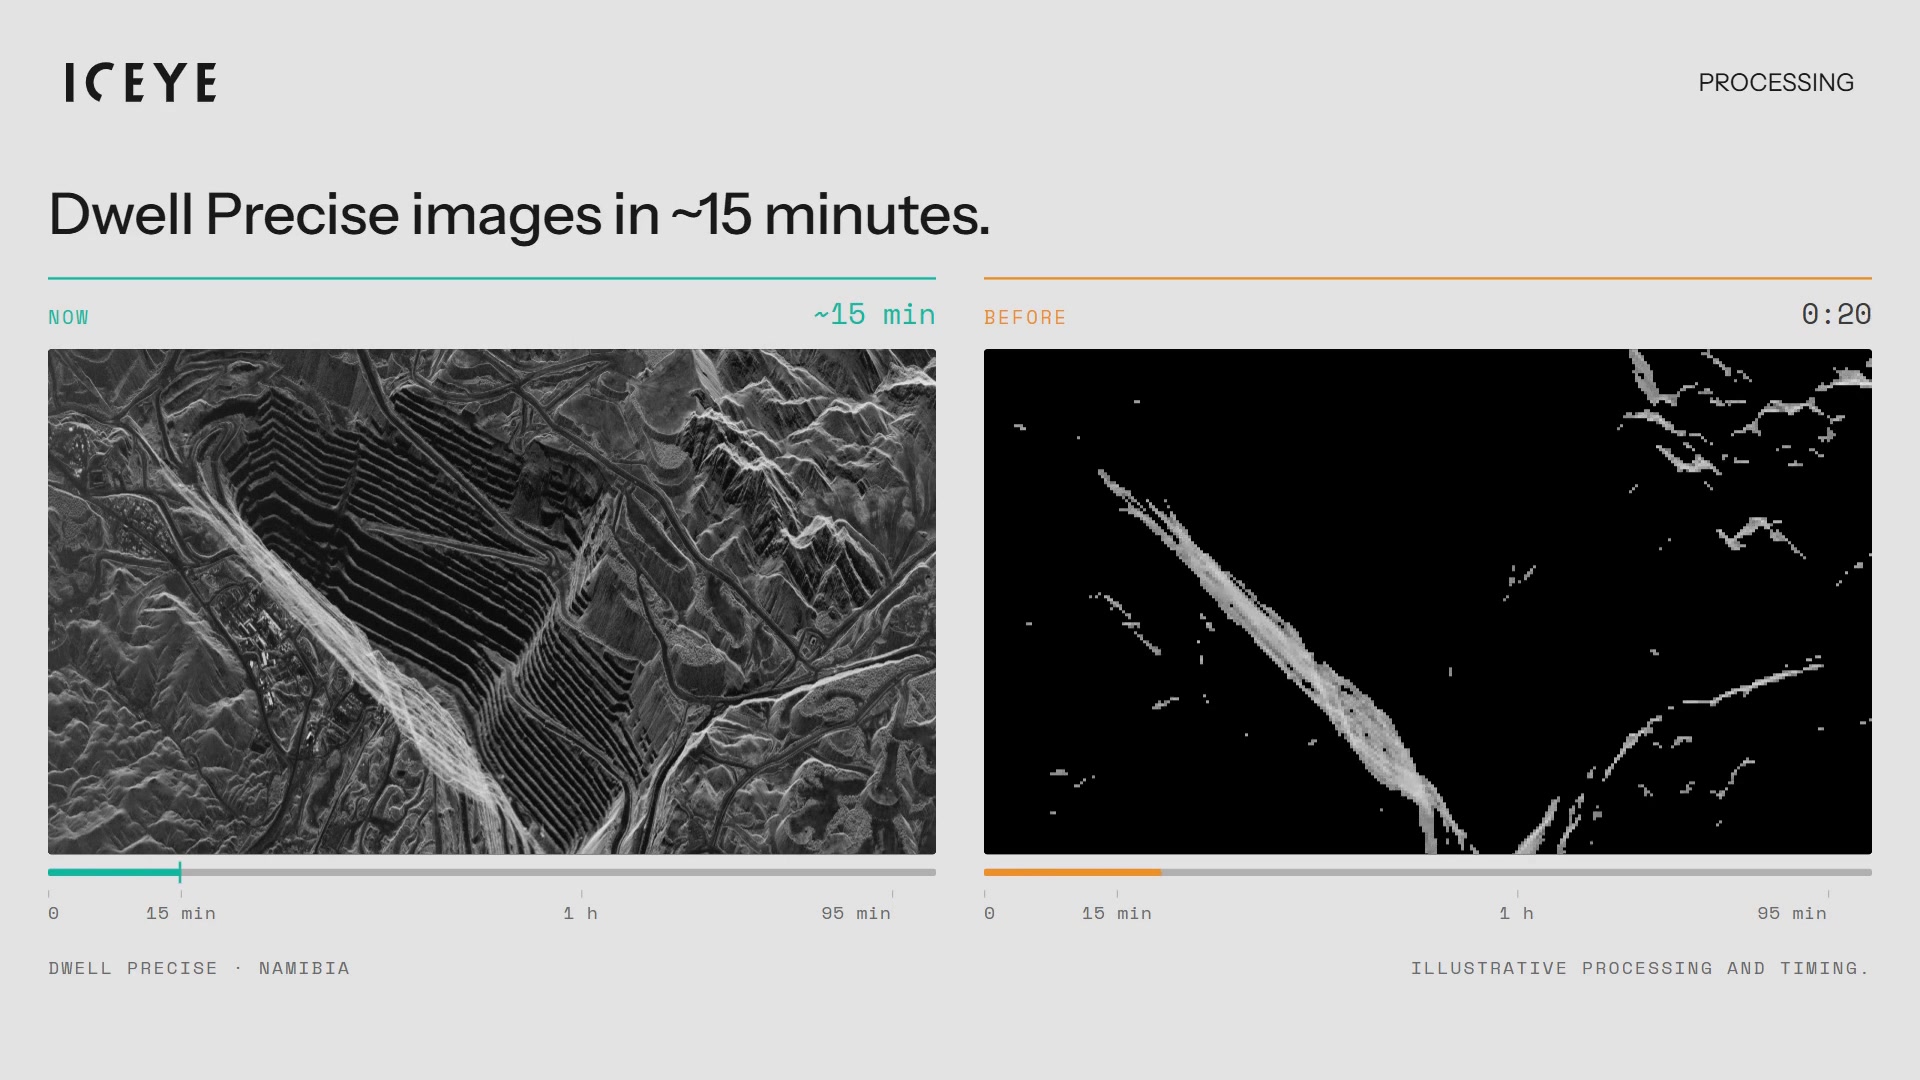Click the '95 min' tick on NOW timeline
This screenshot has width=1920, height=1080.
click(x=856, y=913)
